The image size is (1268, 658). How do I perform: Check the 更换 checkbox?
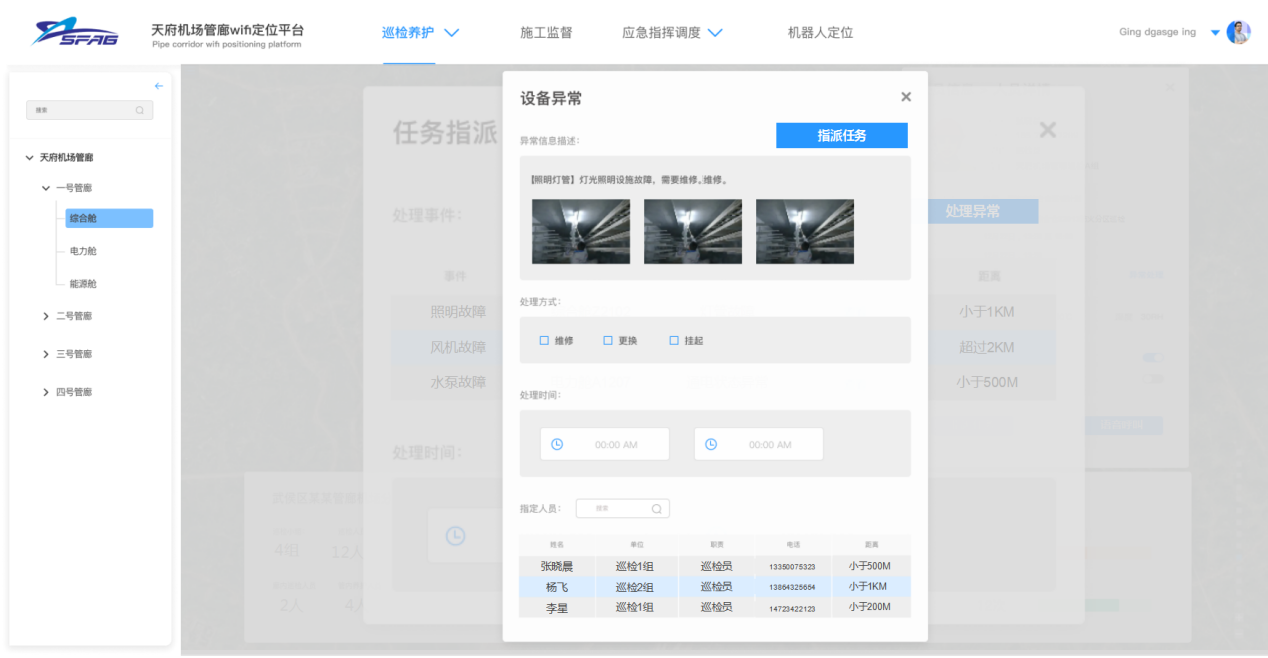pyautogui.click(x=608, y=341)
